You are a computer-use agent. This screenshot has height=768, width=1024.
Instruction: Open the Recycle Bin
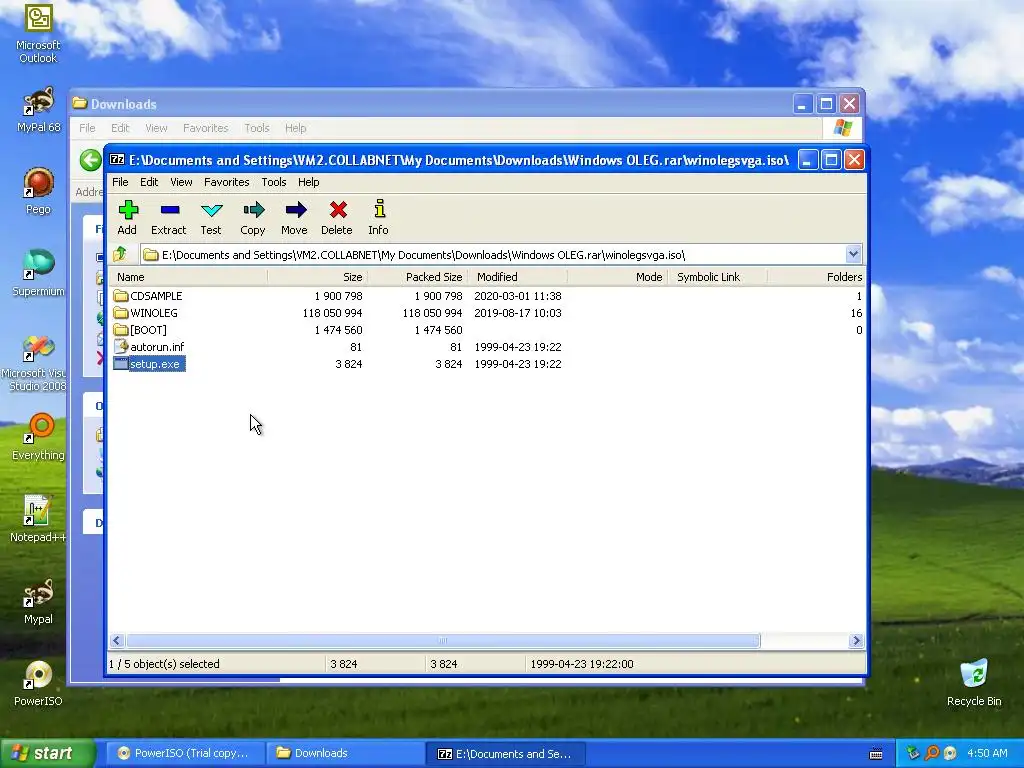pyautogui.click(x=974, y=684)
